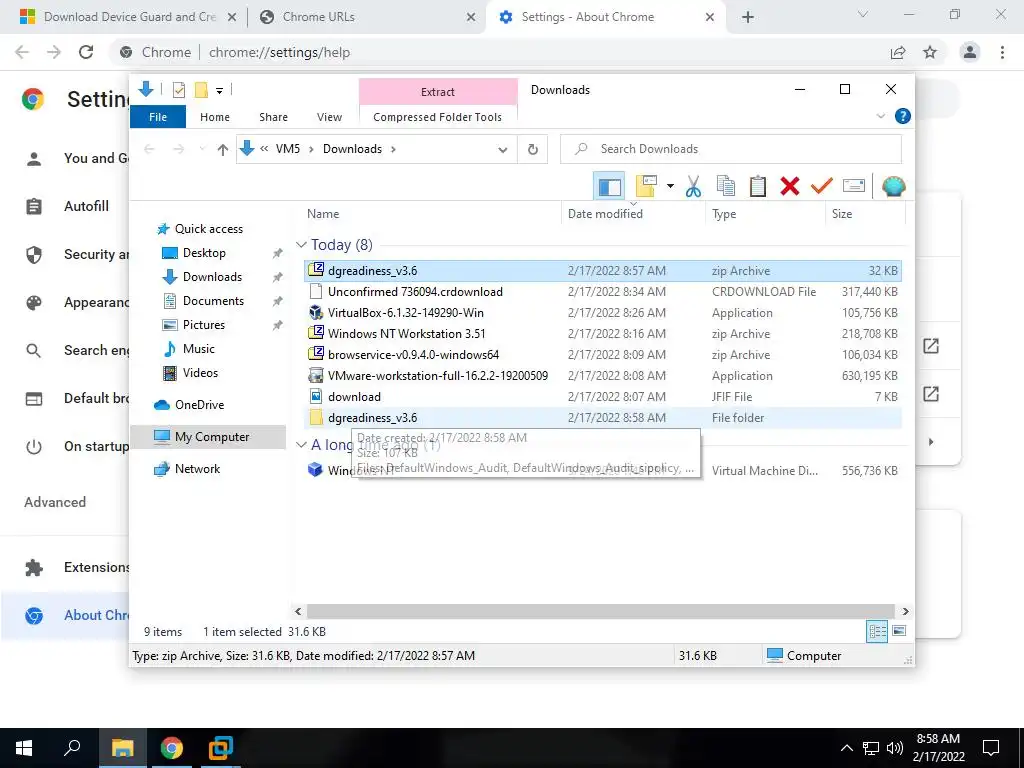
Task: Click the Copy toolbar icon
Action: [726, 187]
